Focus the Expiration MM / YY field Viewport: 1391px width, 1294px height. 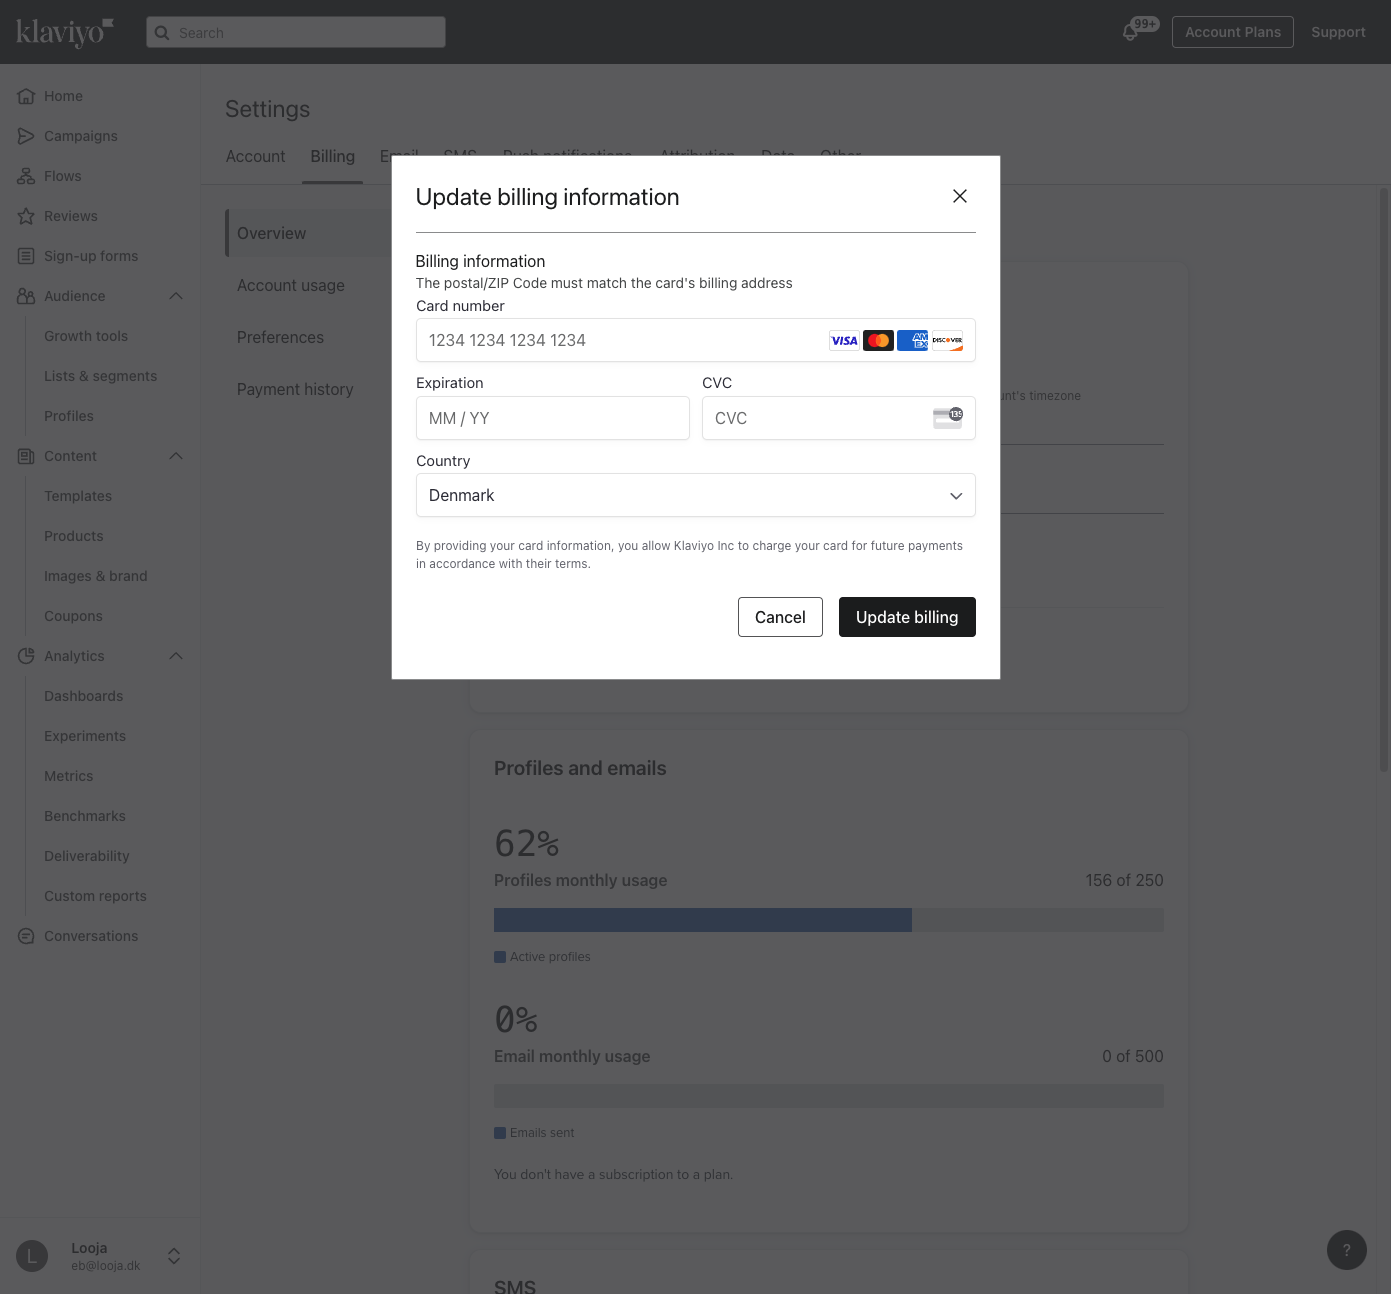(553, 418)
